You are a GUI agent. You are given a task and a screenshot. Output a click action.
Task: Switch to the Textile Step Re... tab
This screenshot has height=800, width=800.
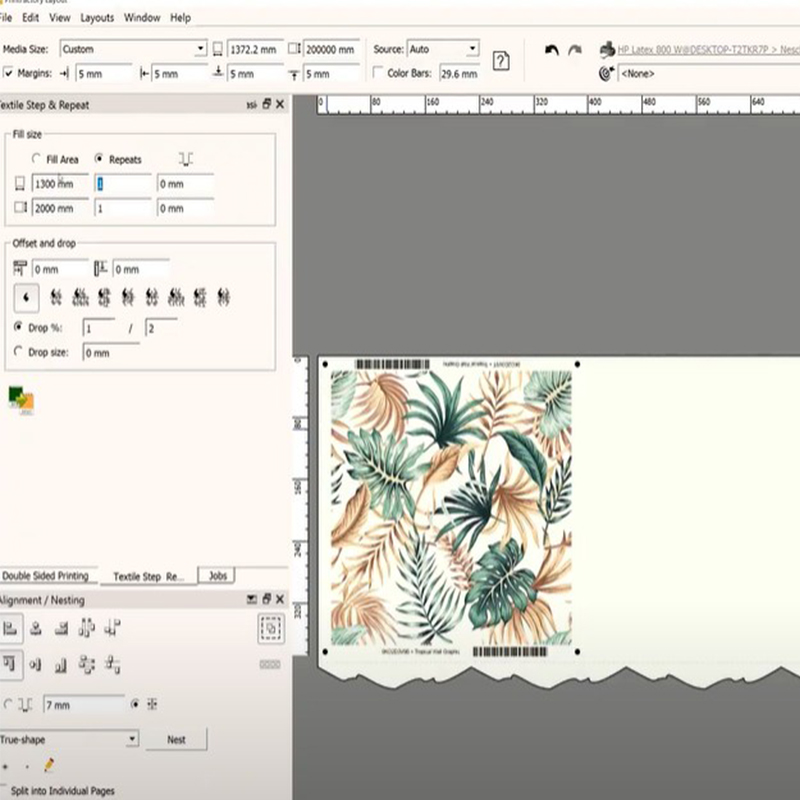[148, 577]
